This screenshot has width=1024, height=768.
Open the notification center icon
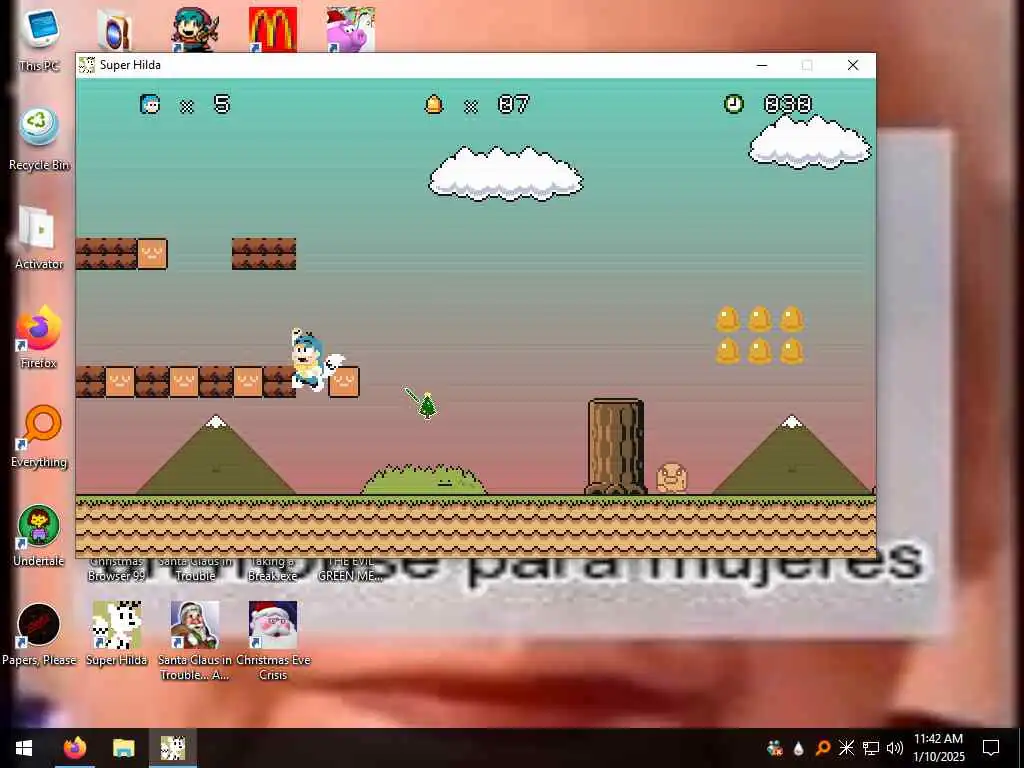[x=991, y=748]
